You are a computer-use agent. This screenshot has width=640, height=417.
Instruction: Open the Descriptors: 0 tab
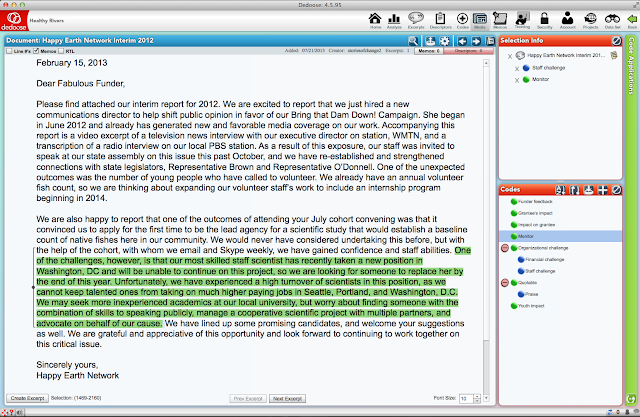[469, 51]
